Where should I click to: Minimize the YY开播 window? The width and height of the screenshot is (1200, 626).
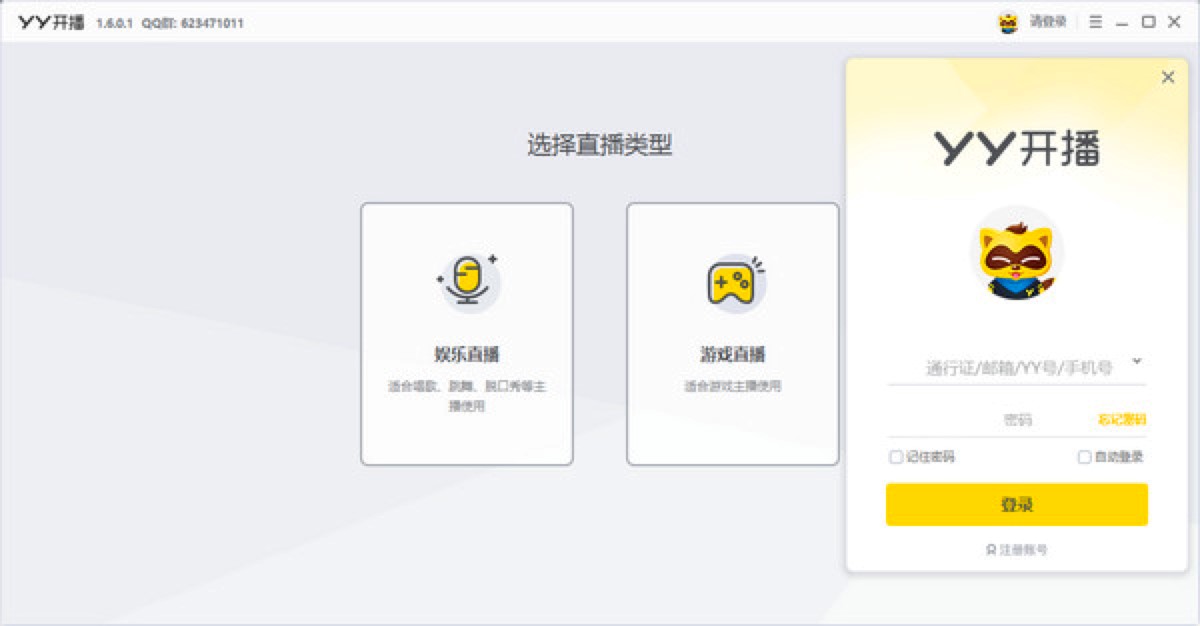tap(1122, 22)
